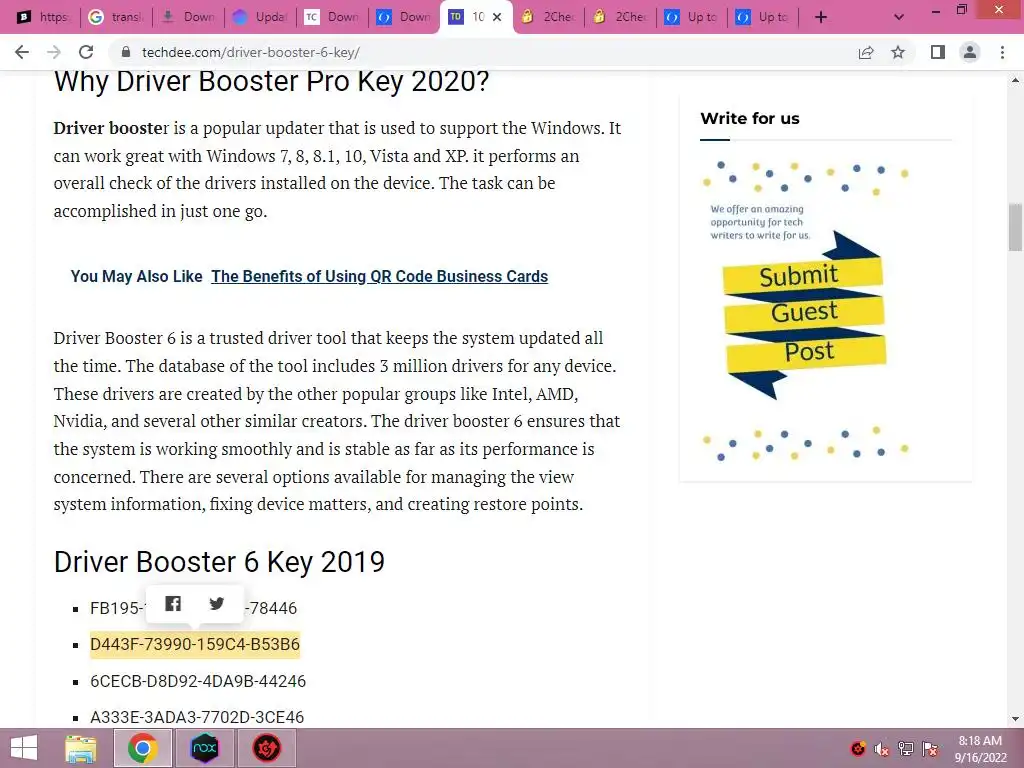Switch to the Updat tab
The height and width of the screenshot is (768, 1024).
pyautogui.click(x=260, y=17)
